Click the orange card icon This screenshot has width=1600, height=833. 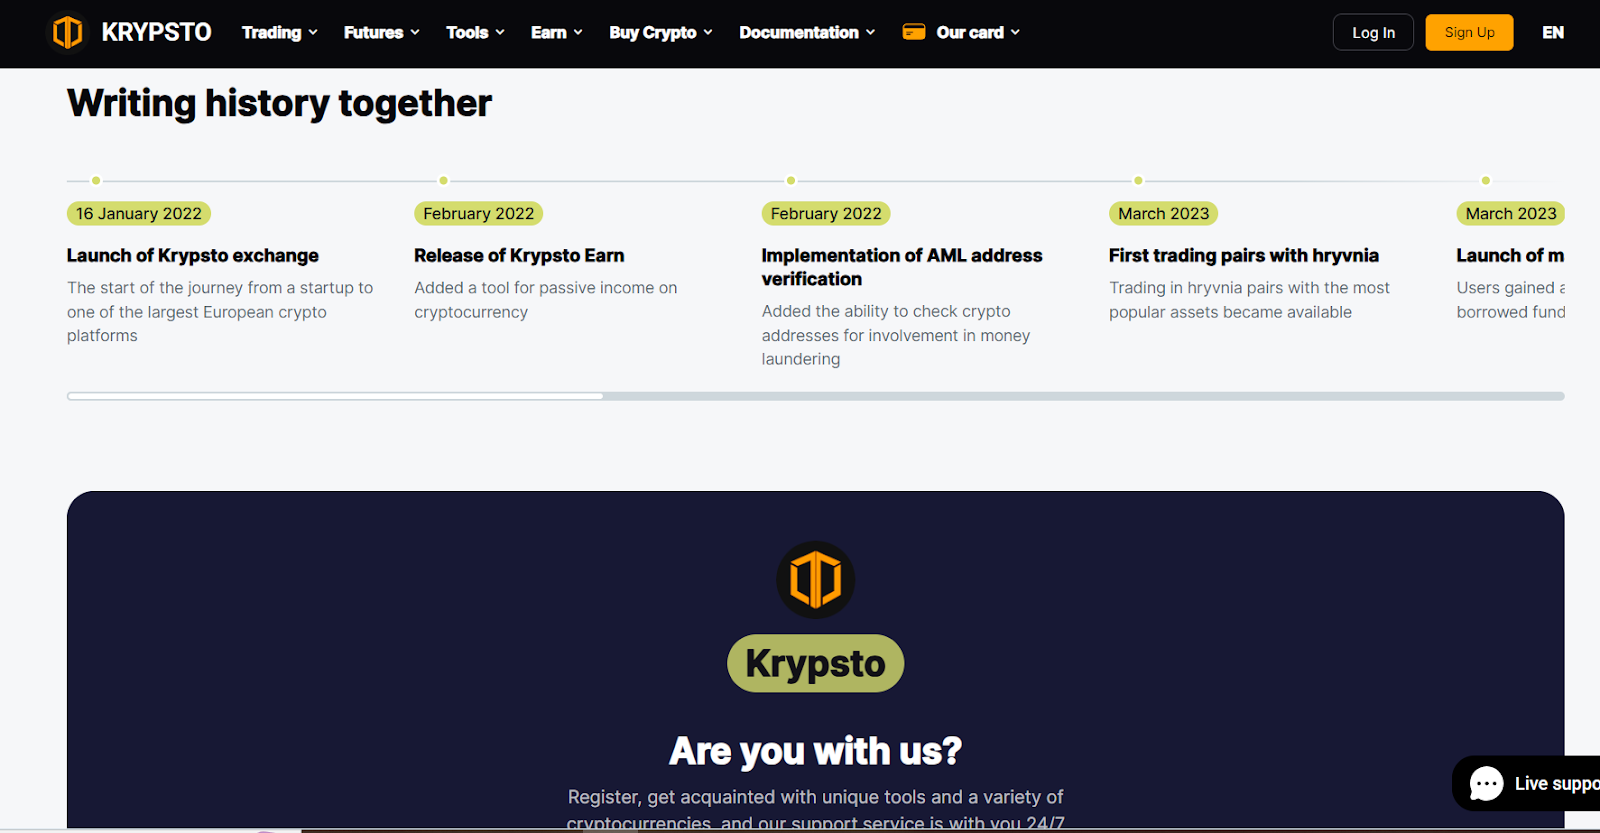click(914, 32)
